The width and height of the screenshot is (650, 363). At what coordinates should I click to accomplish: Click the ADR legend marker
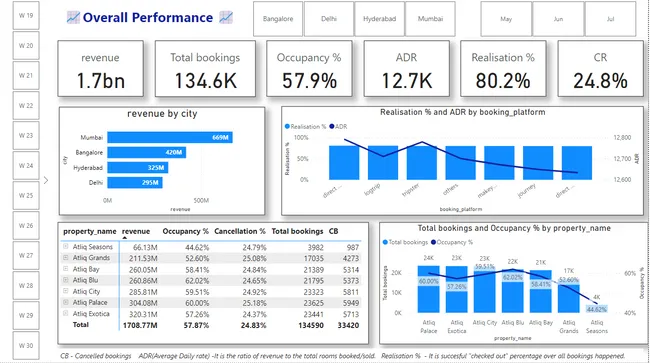click(332, 126)
